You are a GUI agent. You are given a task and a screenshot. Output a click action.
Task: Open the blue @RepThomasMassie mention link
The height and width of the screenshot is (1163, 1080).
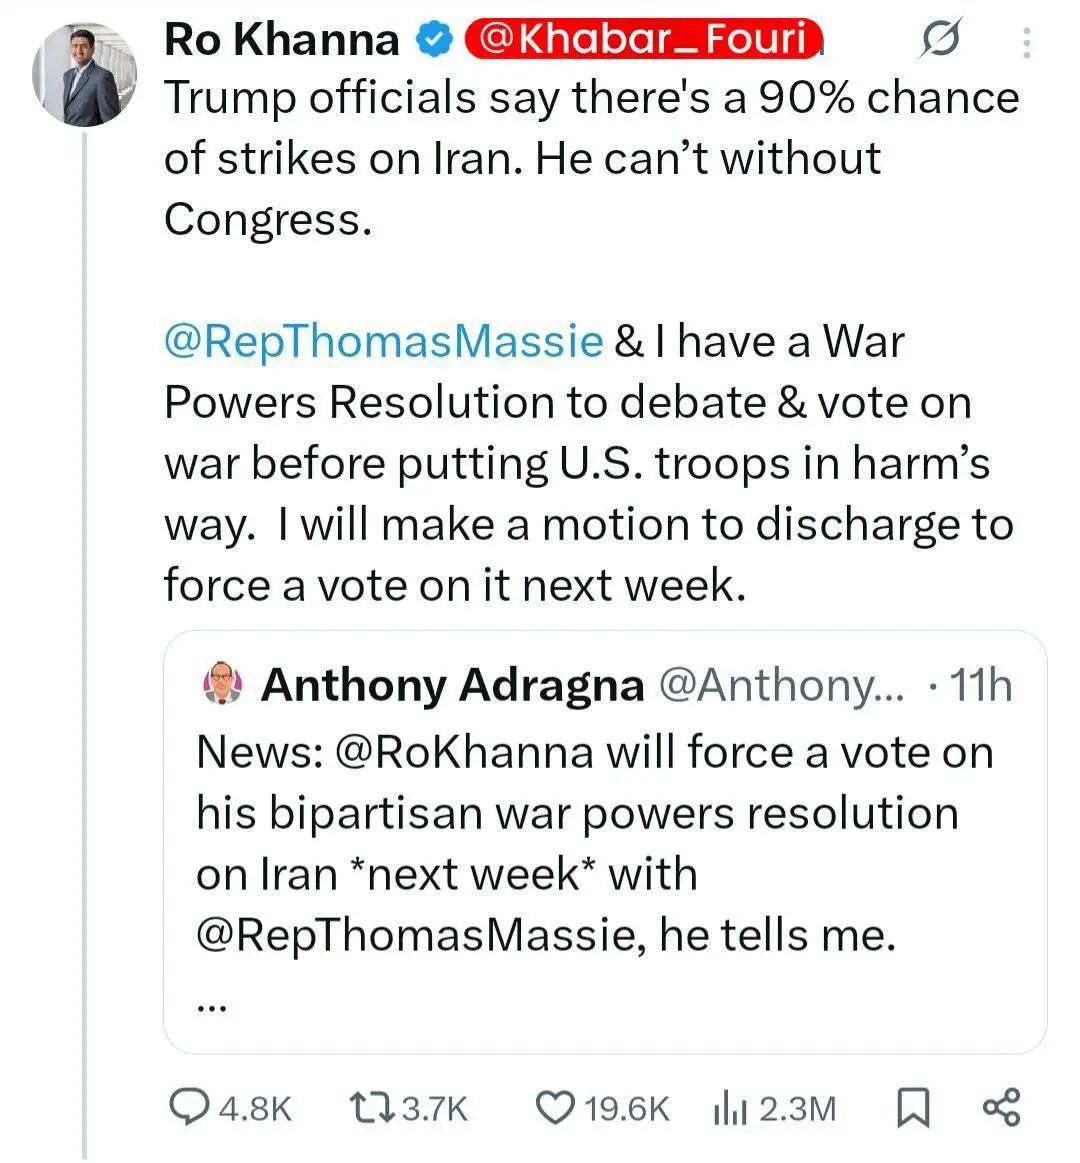pyautogui.click(x=383, y=341)
